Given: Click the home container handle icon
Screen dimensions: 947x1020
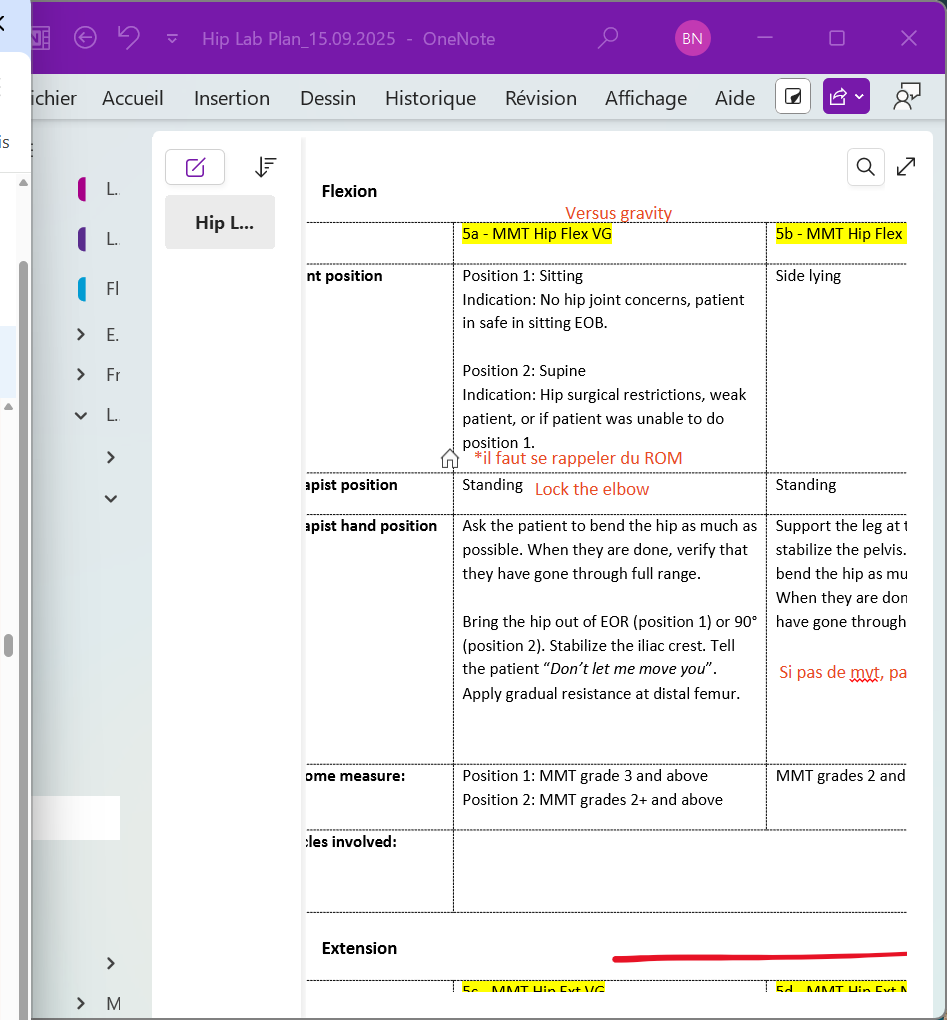Looking at the screenshot, I should (449, 459).
